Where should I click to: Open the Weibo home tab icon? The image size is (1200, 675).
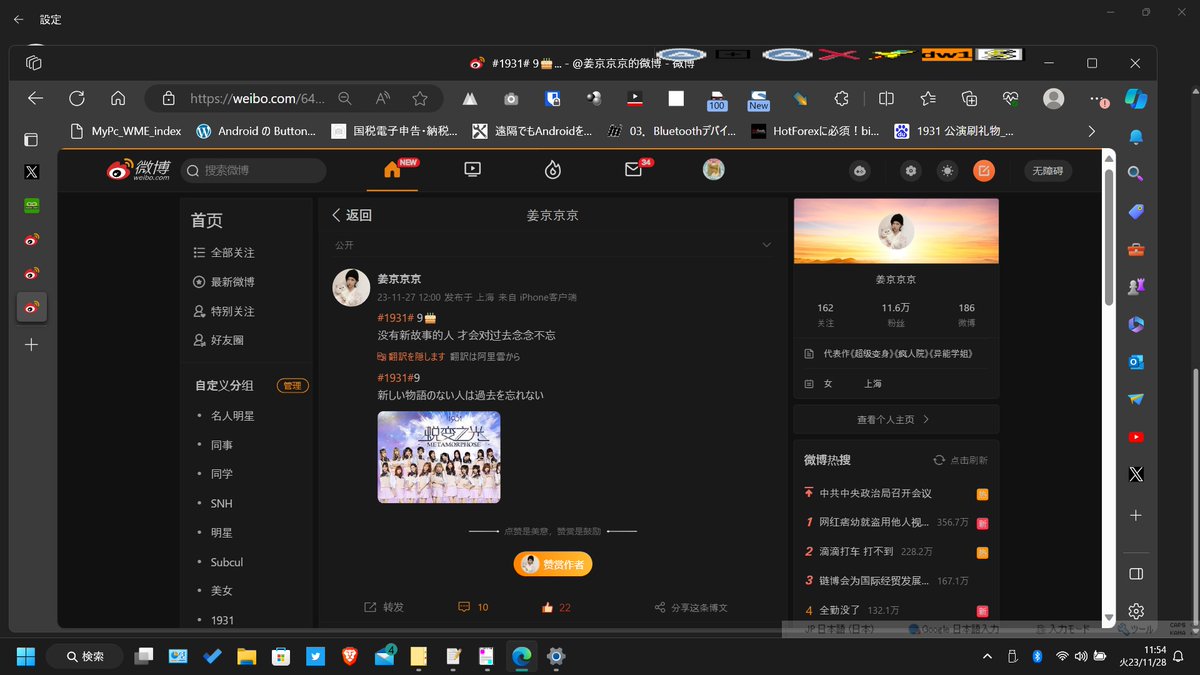pyautogui.click(x=392, y=170)
